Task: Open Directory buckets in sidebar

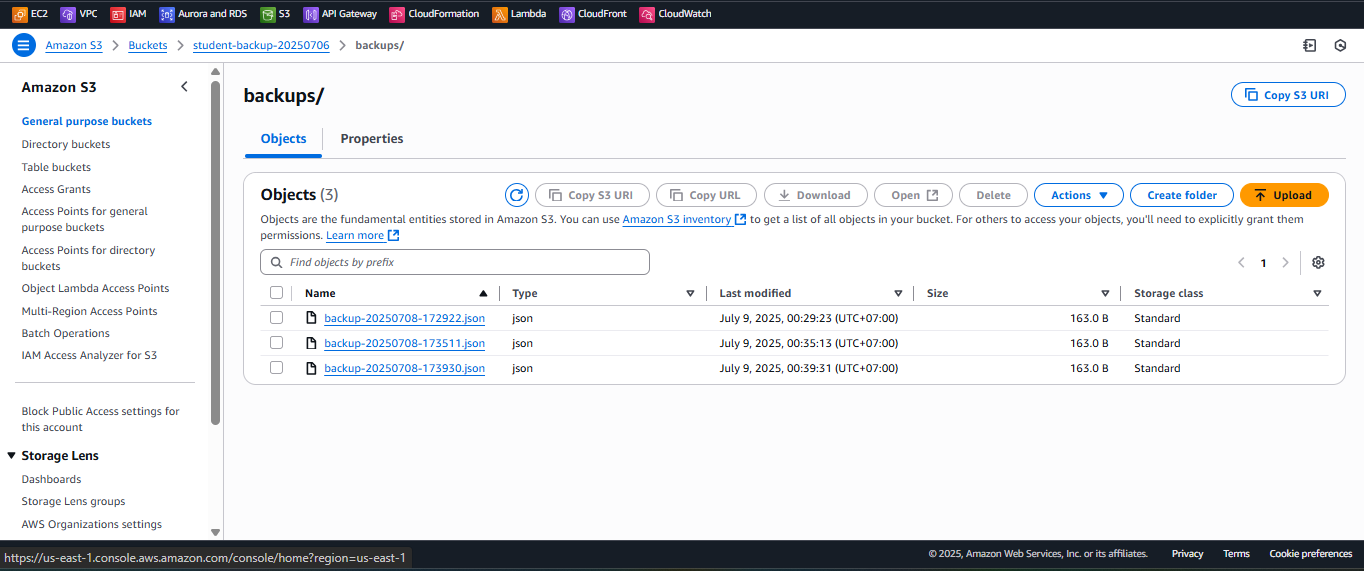Action: [x=66, y=144]
